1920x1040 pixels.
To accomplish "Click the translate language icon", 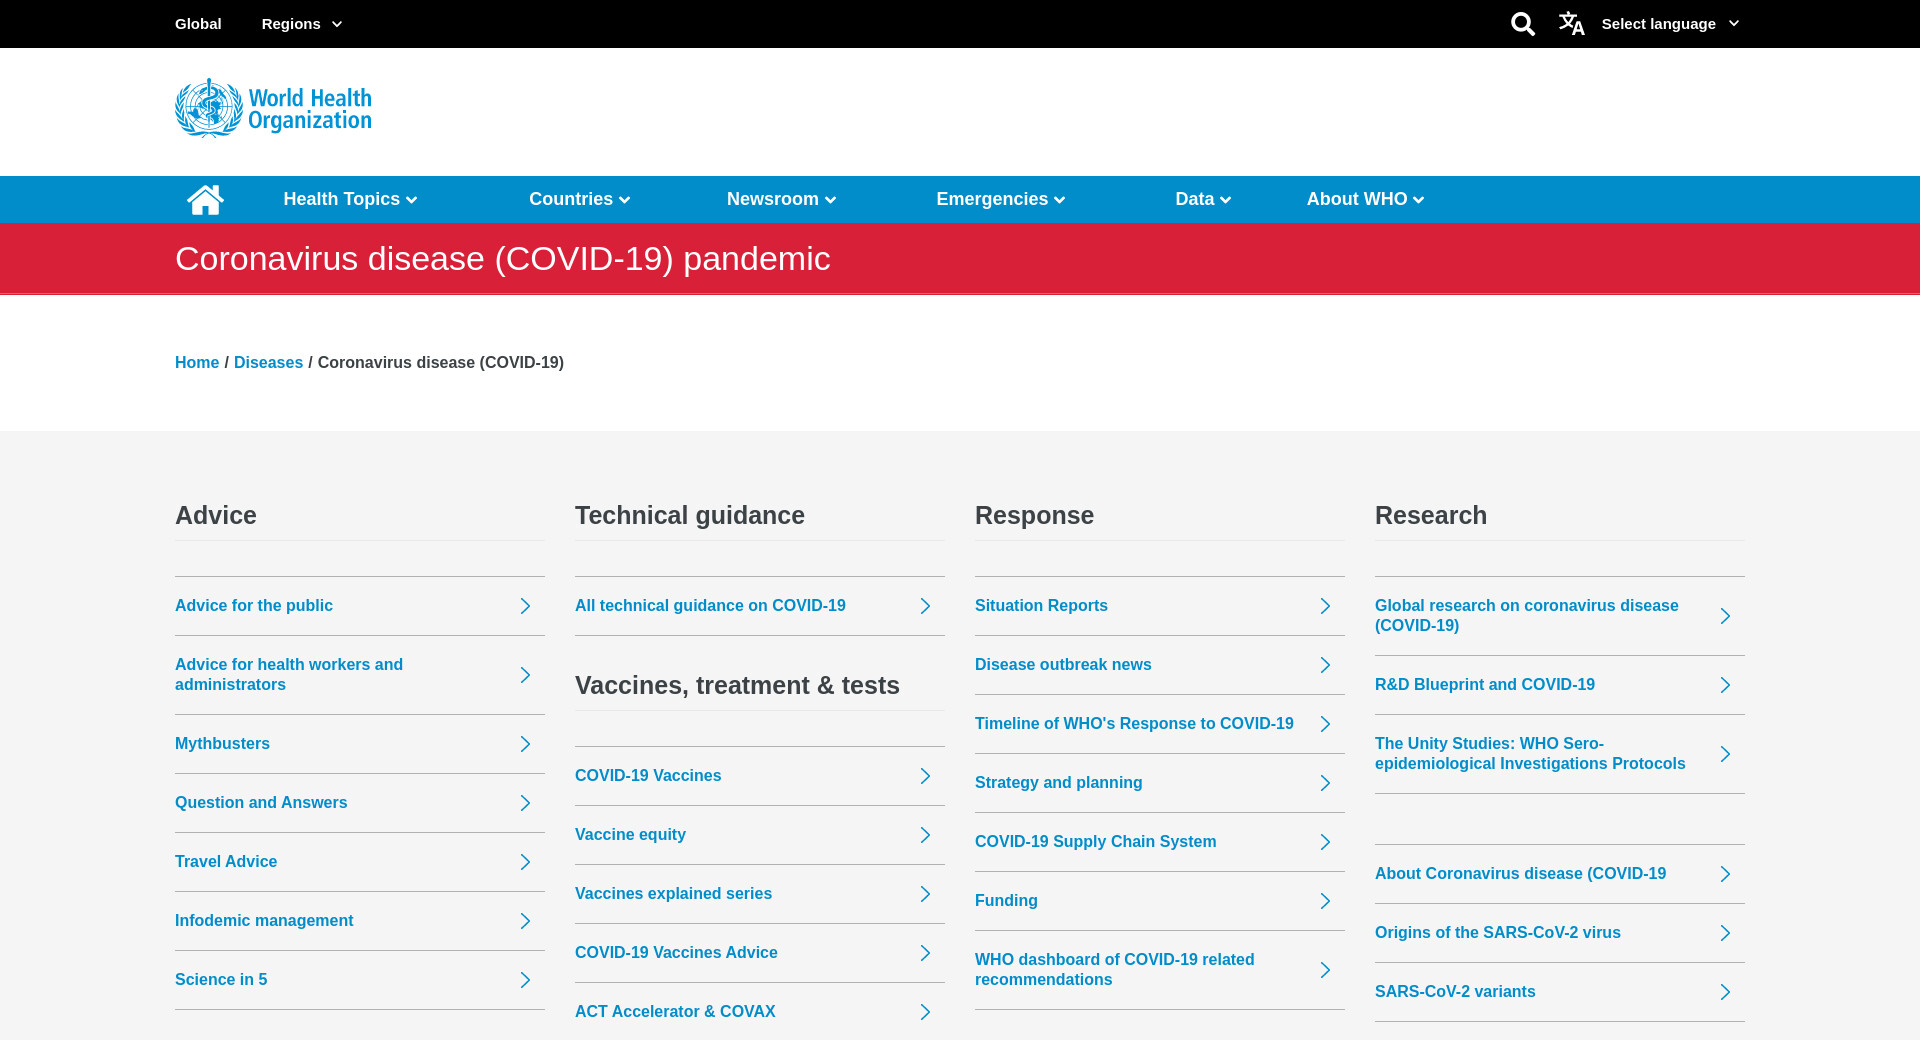I will click(x=1571, y=24).
